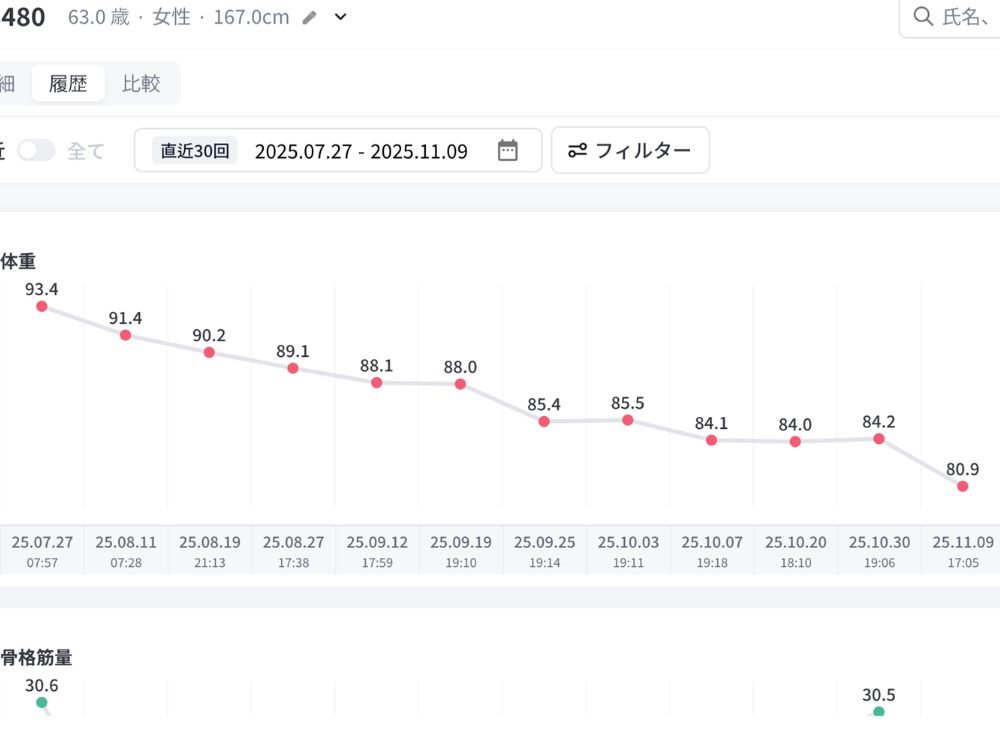
Task: Toggle the 全て switch
Action: pos(36,150)
